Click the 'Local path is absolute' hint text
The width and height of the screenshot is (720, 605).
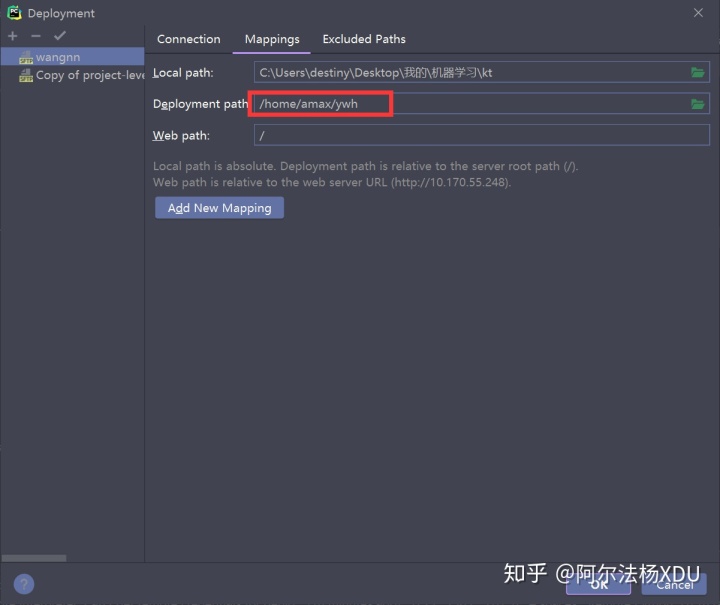366,166
